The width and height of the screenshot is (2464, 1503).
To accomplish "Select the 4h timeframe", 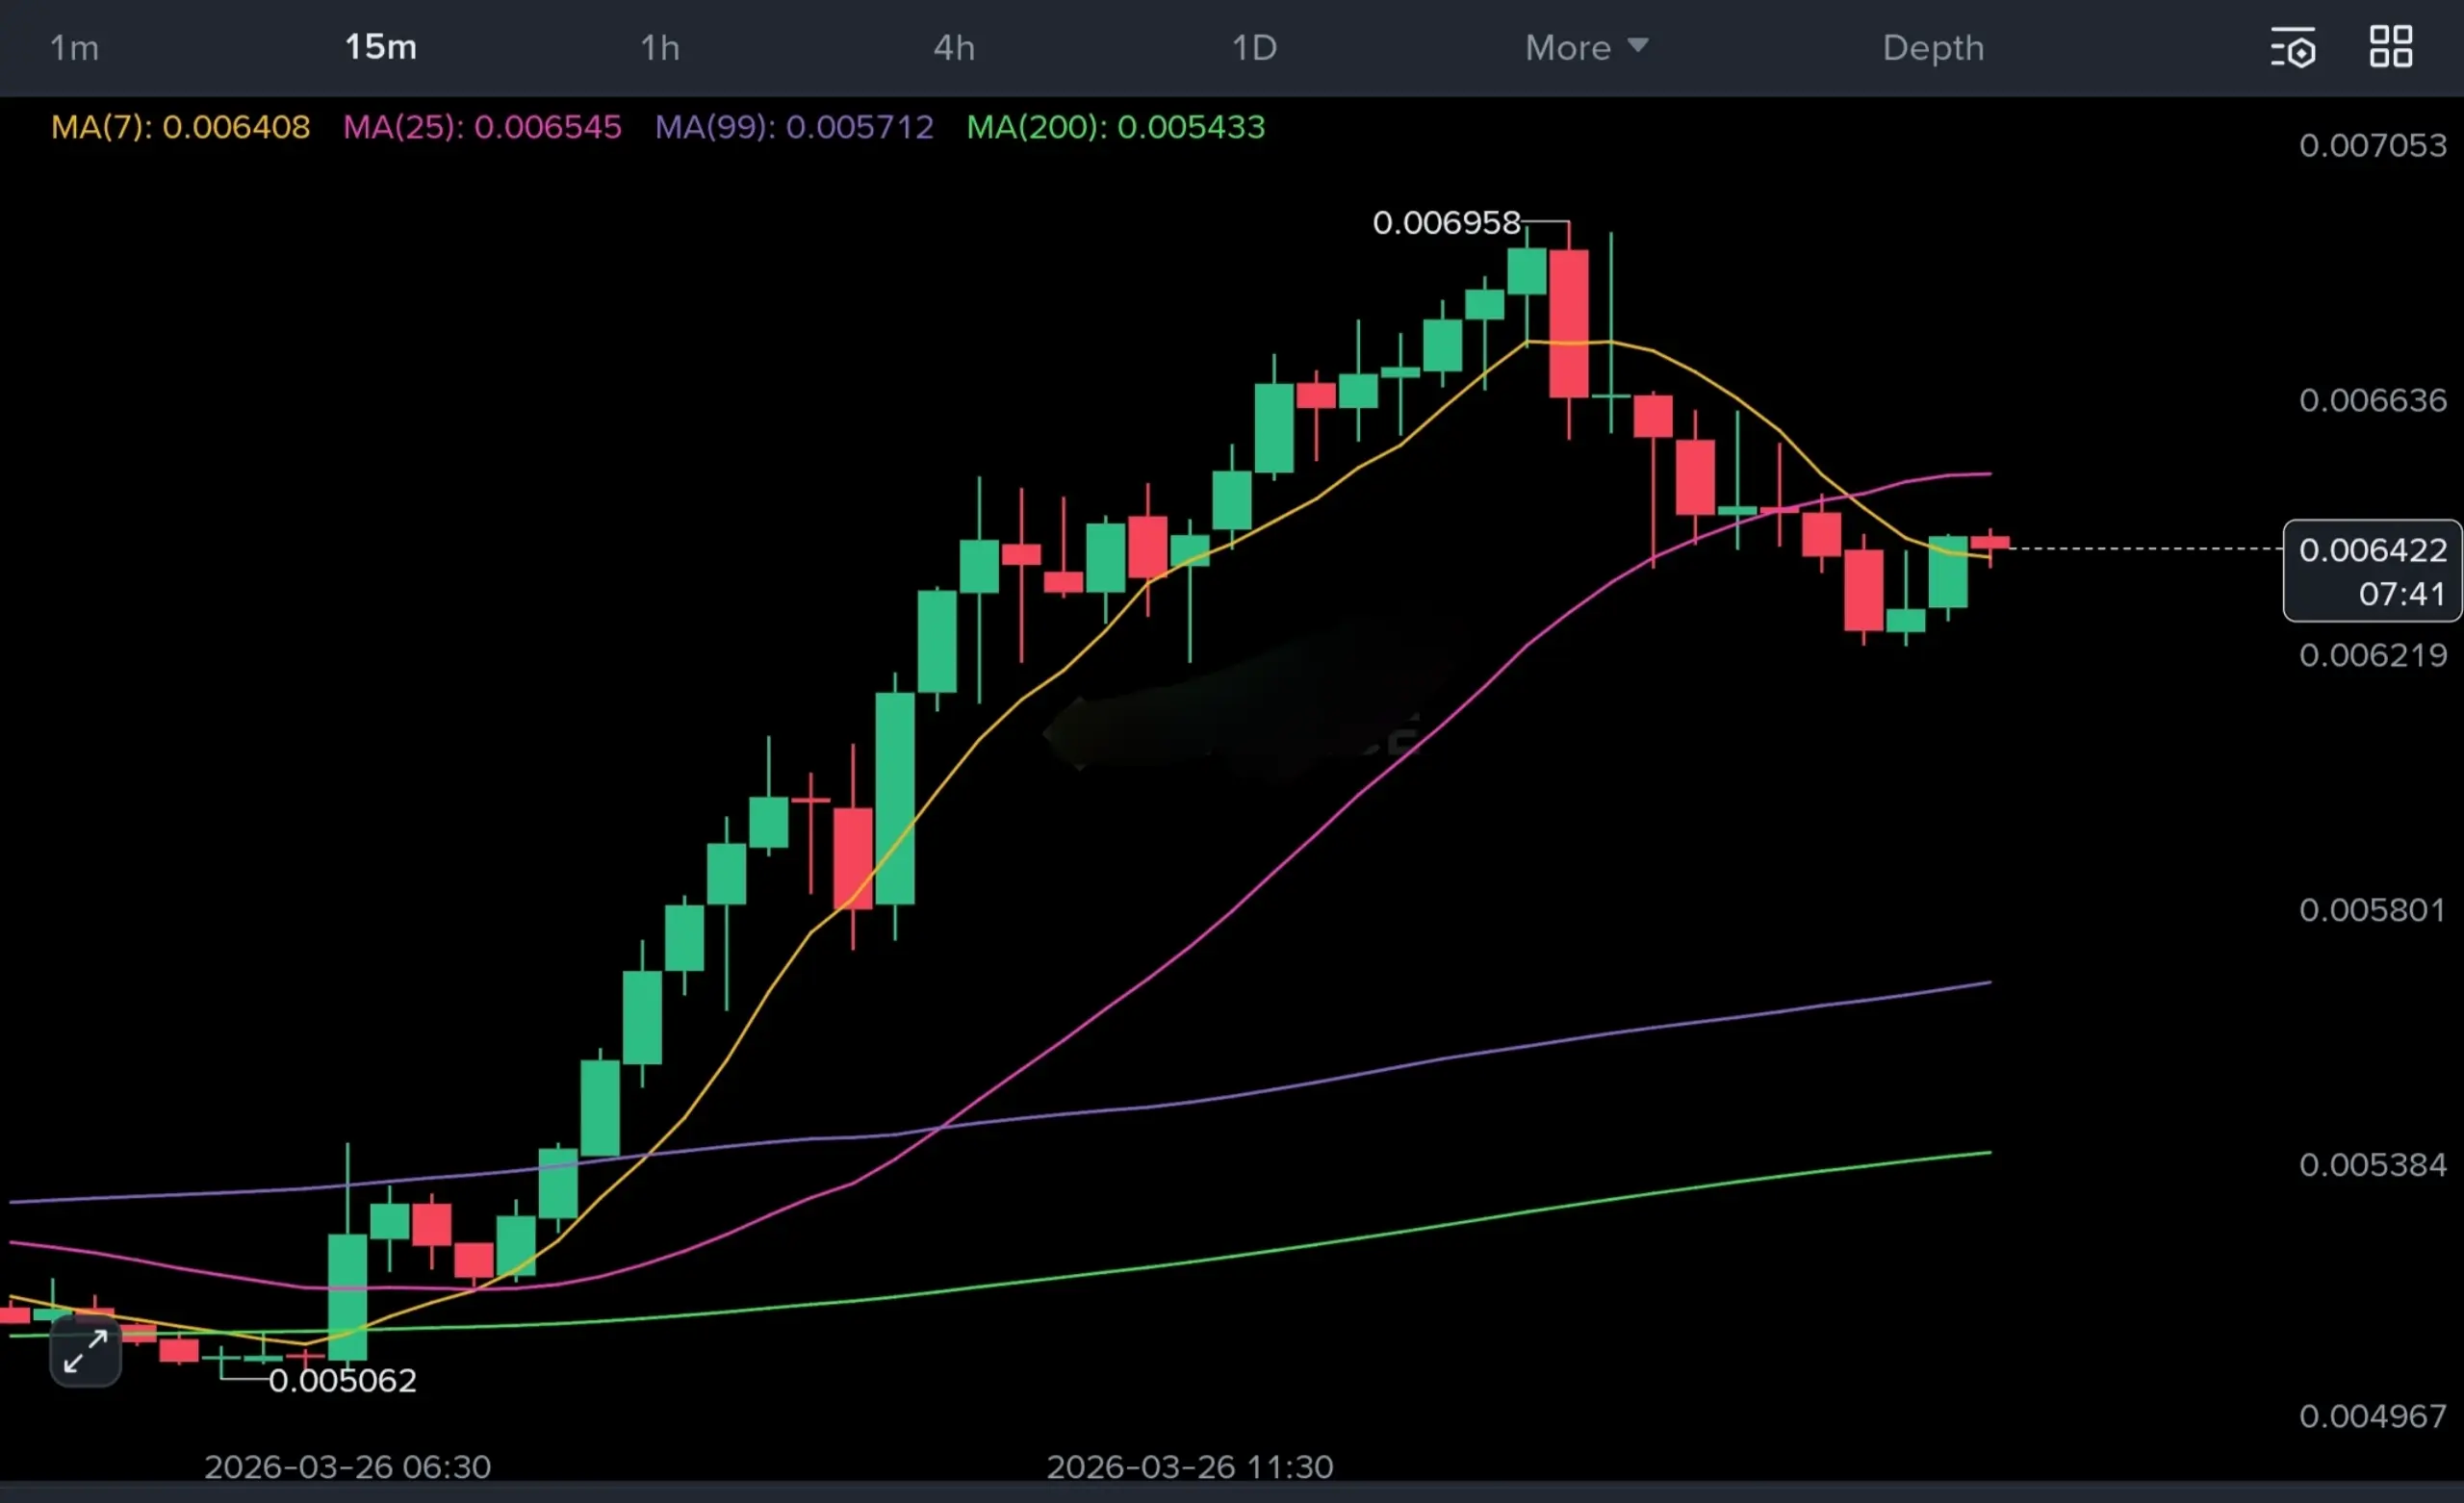I will pos(954,48).
